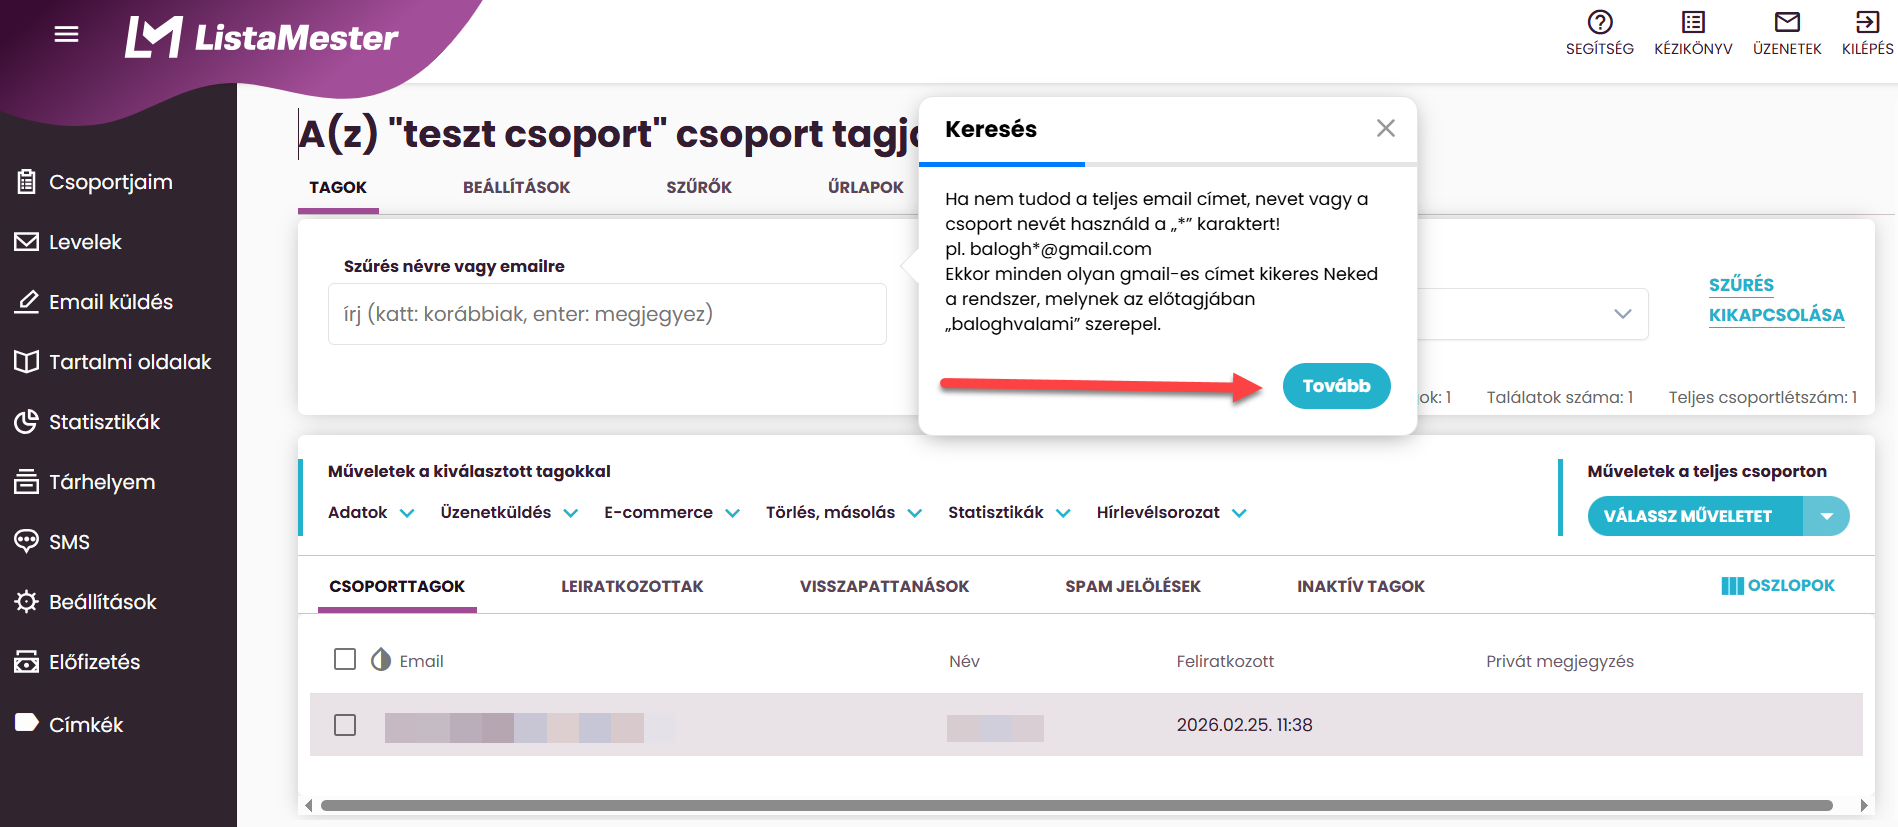Open the hamburger menu icon
Viewport: 1898px width, 827px height.
[66, 34]
